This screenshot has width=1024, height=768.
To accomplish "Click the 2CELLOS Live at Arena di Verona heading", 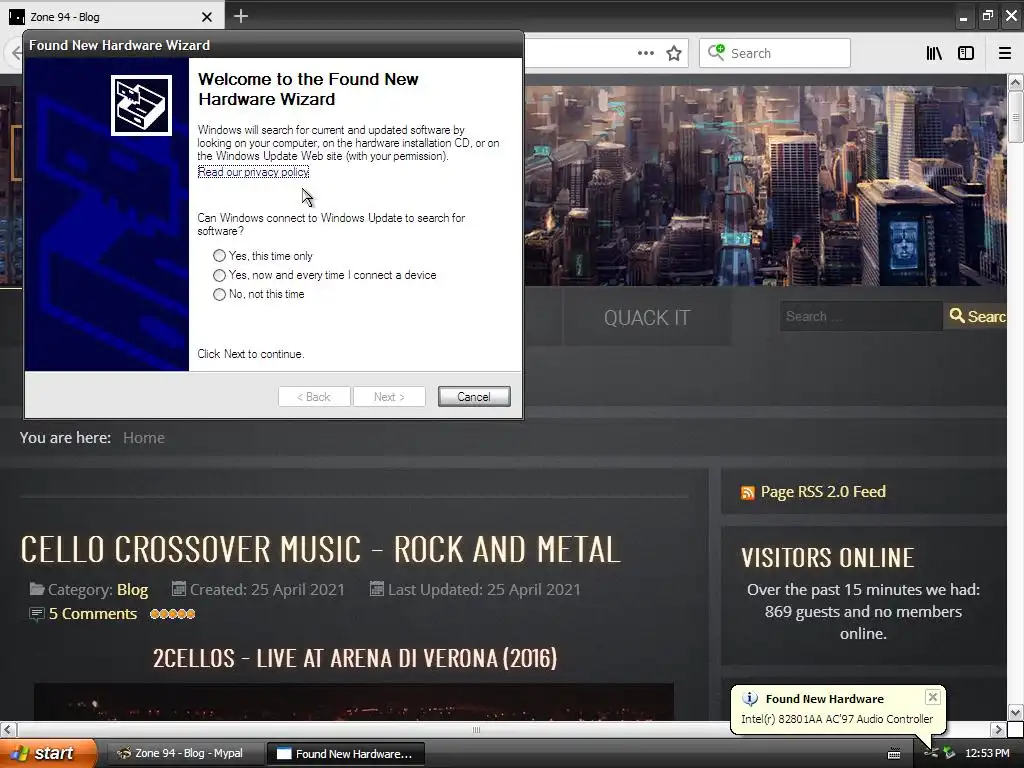I will [355, 658].
